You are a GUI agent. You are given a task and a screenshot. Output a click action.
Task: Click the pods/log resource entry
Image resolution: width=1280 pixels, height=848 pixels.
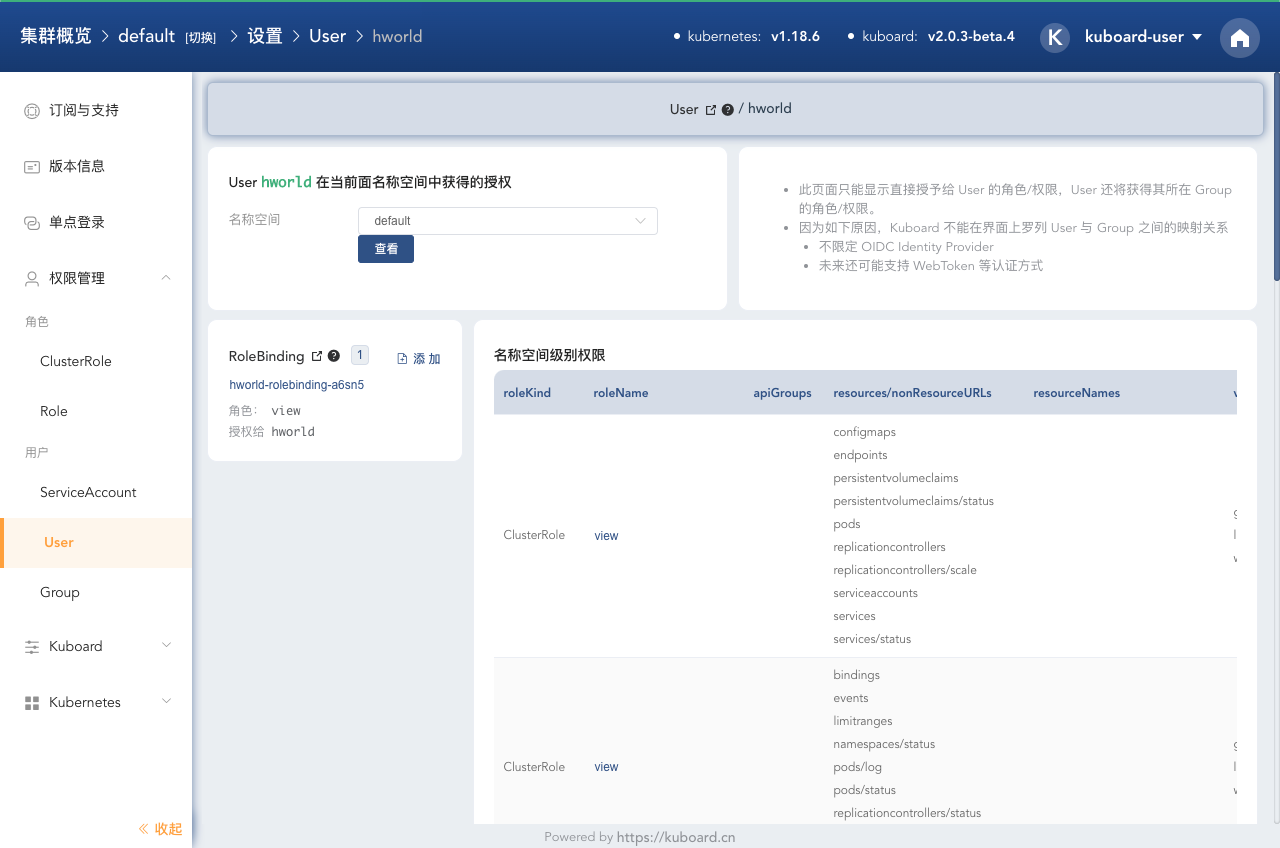[857, 767]
